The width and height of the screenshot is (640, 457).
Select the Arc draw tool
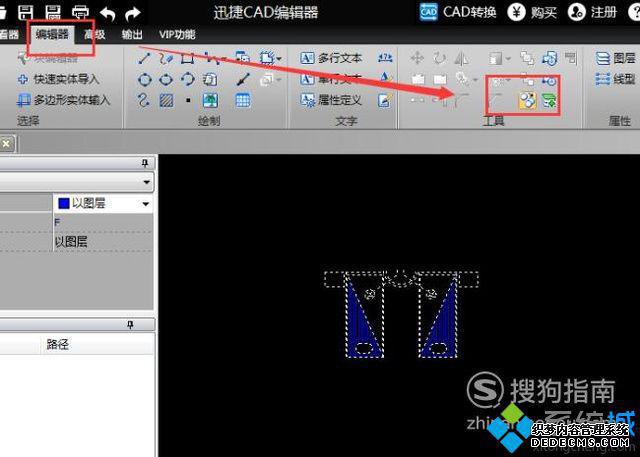click(187, 79)
